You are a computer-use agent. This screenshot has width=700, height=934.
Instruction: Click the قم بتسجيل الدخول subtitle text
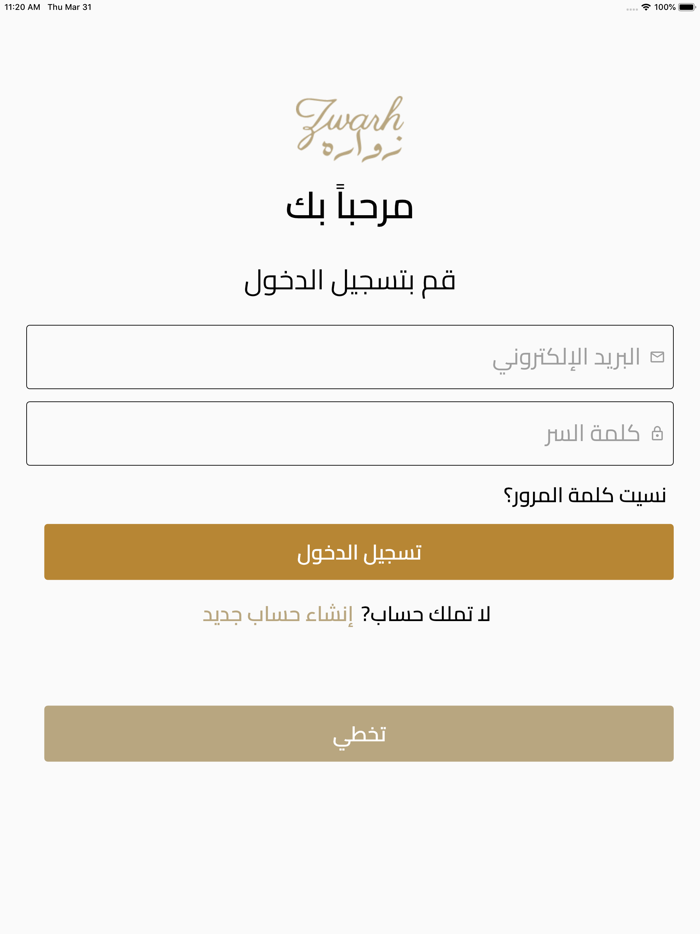[x=350, y=280]
